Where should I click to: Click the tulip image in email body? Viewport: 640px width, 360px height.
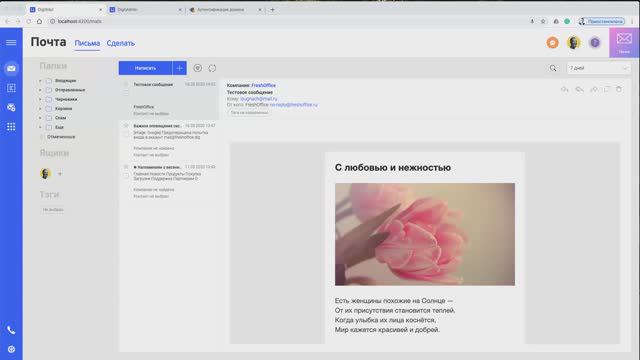[x=425, y=234]
